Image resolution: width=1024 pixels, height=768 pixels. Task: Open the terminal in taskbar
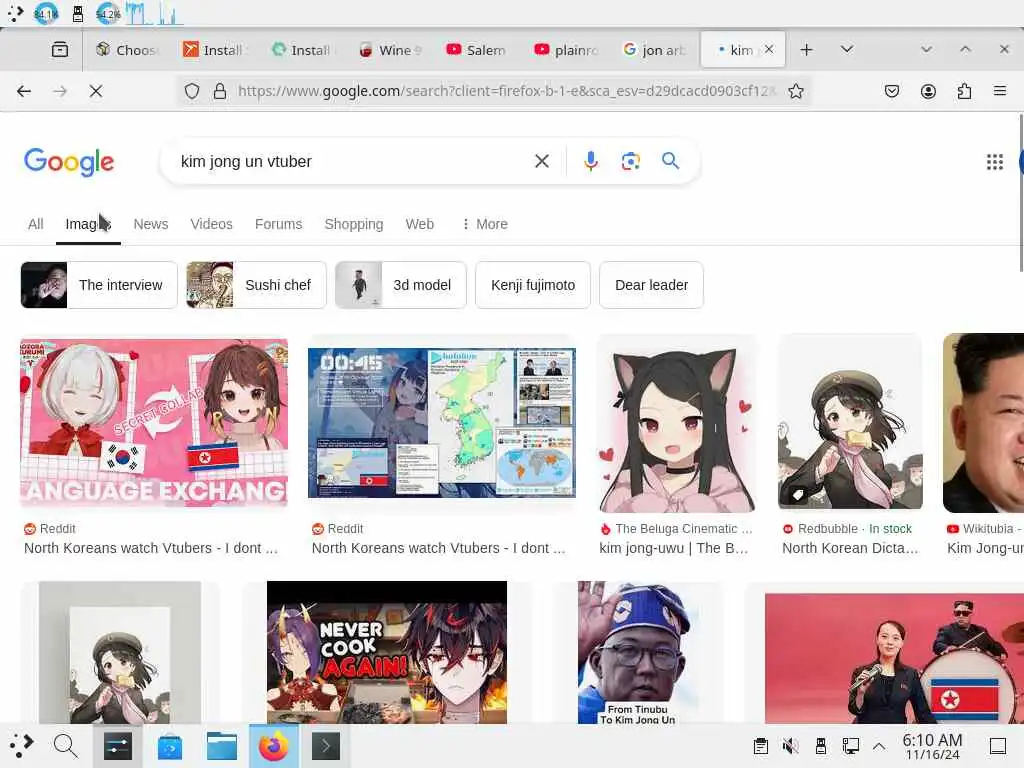[x=326, y=746]
